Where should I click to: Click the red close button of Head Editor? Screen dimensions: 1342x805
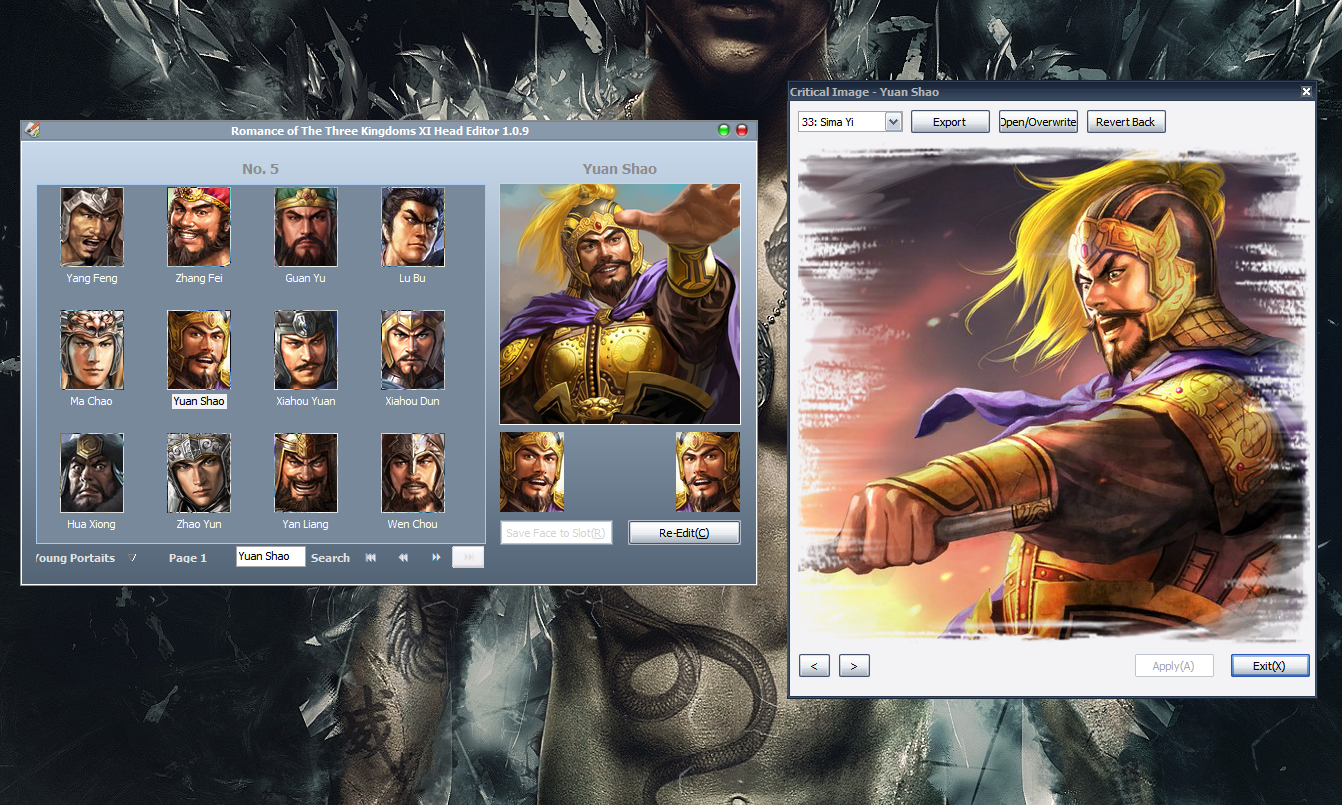tap(742, 130)
